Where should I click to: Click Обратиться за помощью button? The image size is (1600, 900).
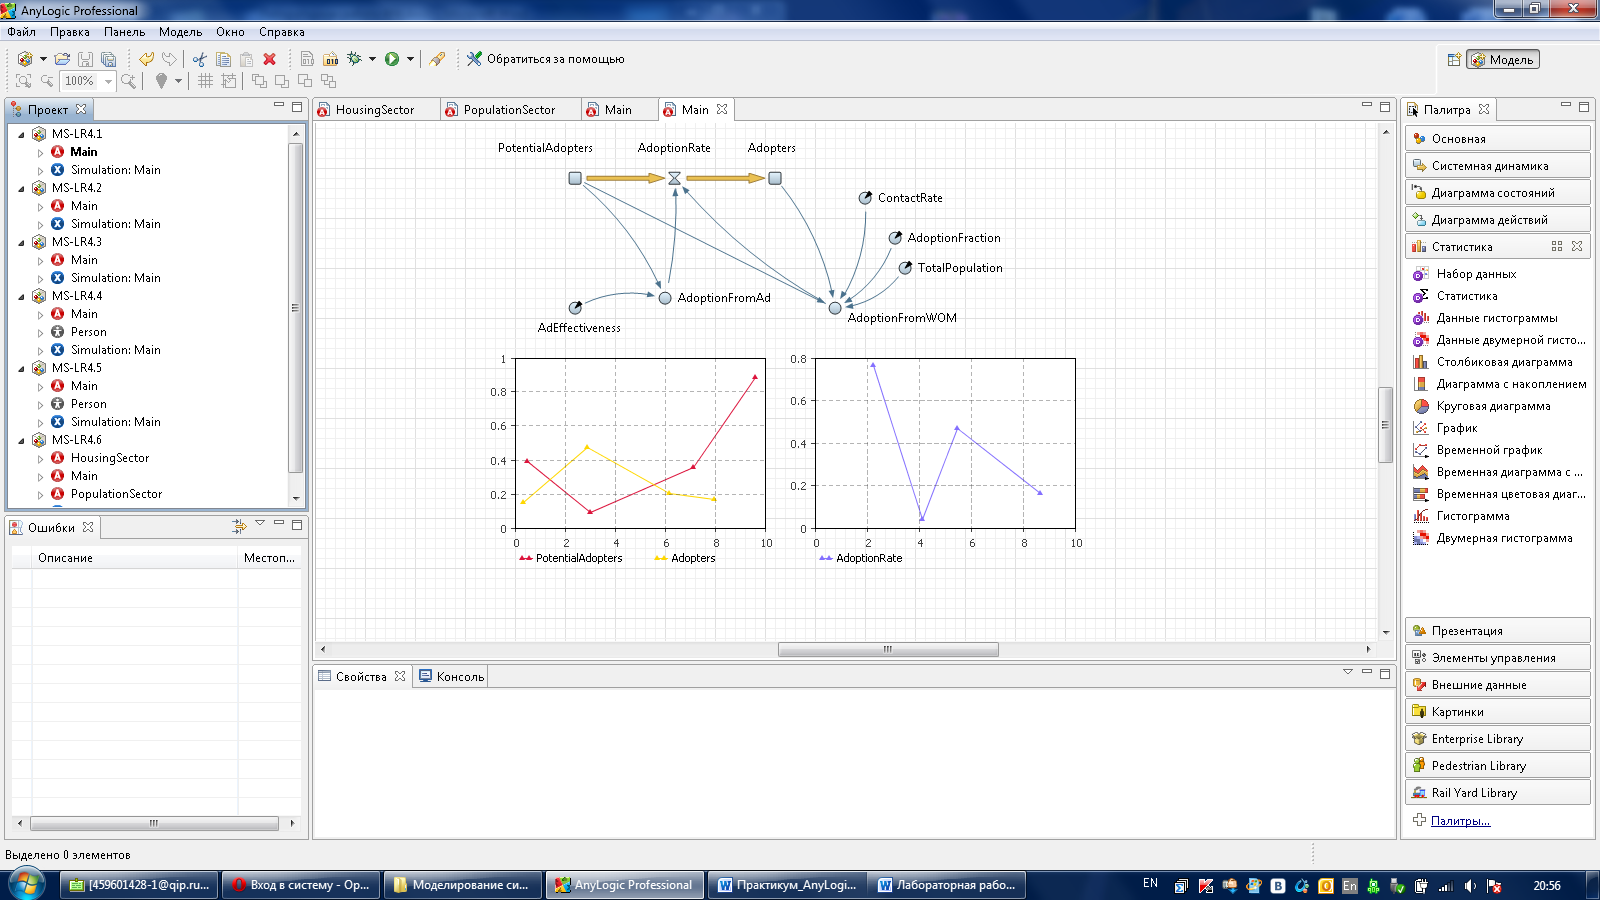point(555,59)
